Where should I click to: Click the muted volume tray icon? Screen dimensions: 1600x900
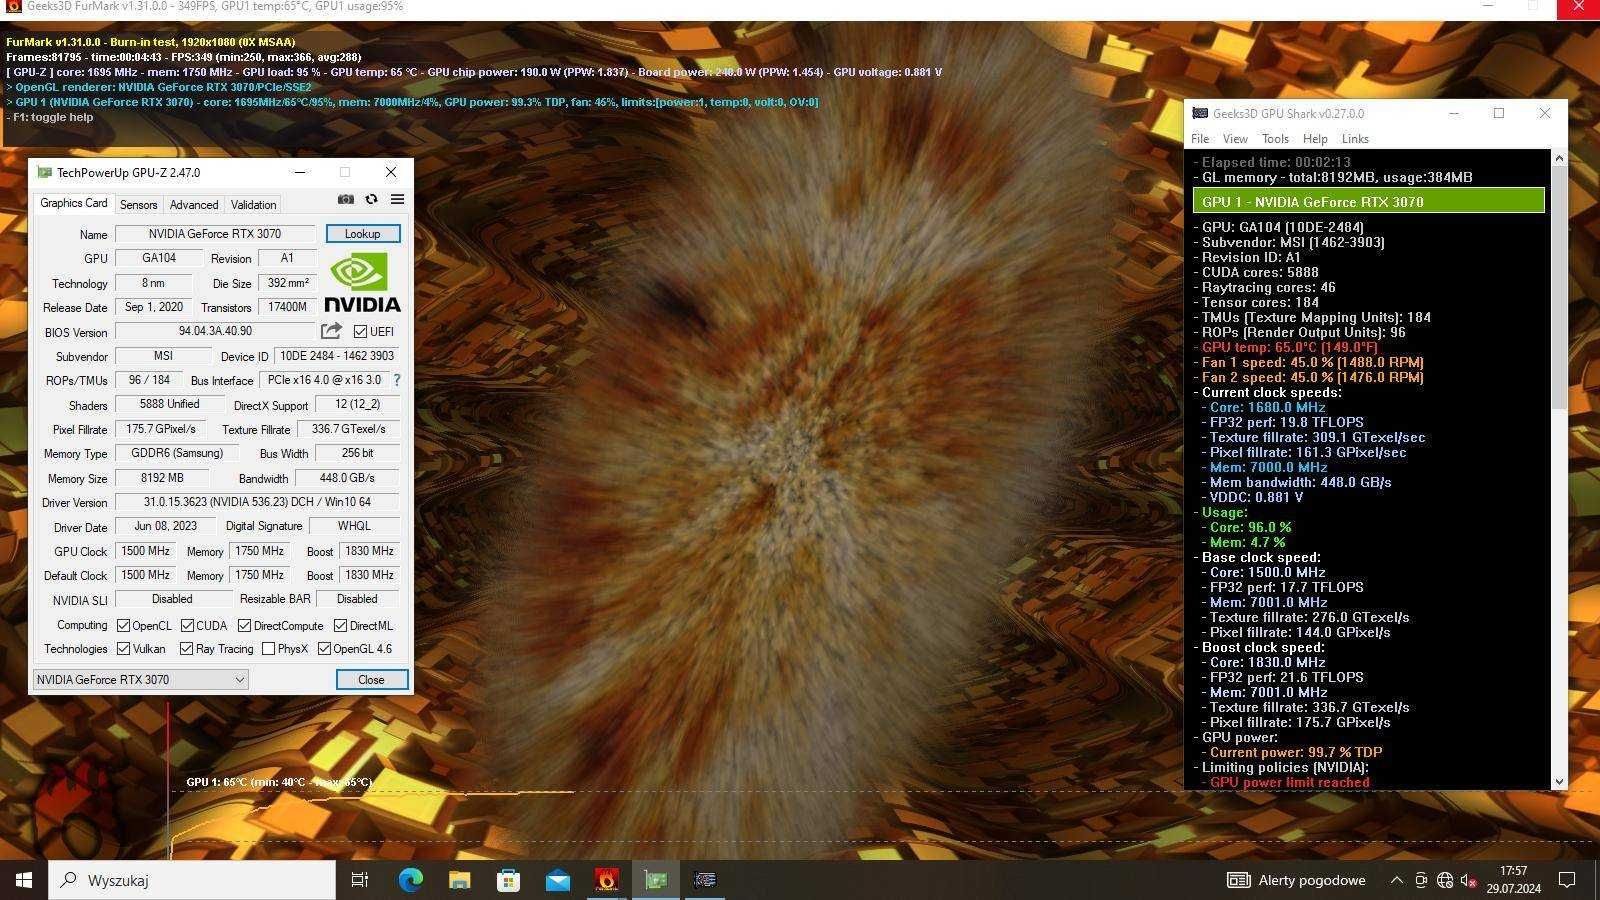click(x=1468, y=880)
